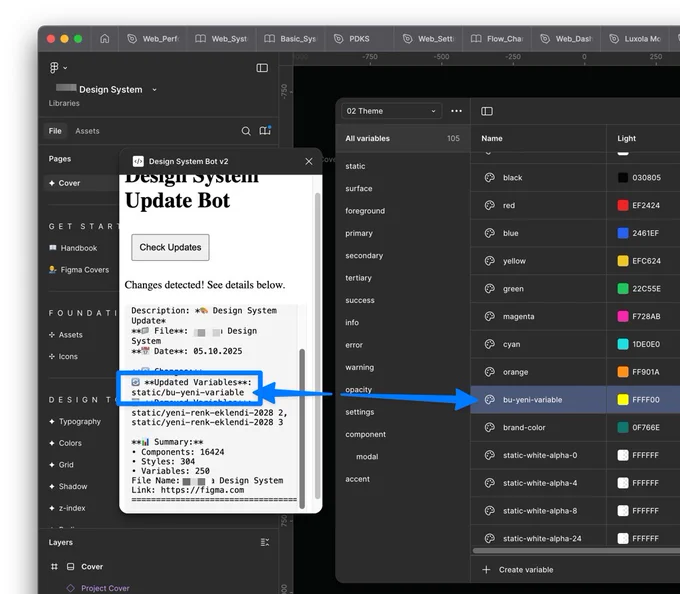This screenshot has height=594, width=680.
Task: Open the PDKS file tab
Action: pyautogui.click(x=359, y=39)
